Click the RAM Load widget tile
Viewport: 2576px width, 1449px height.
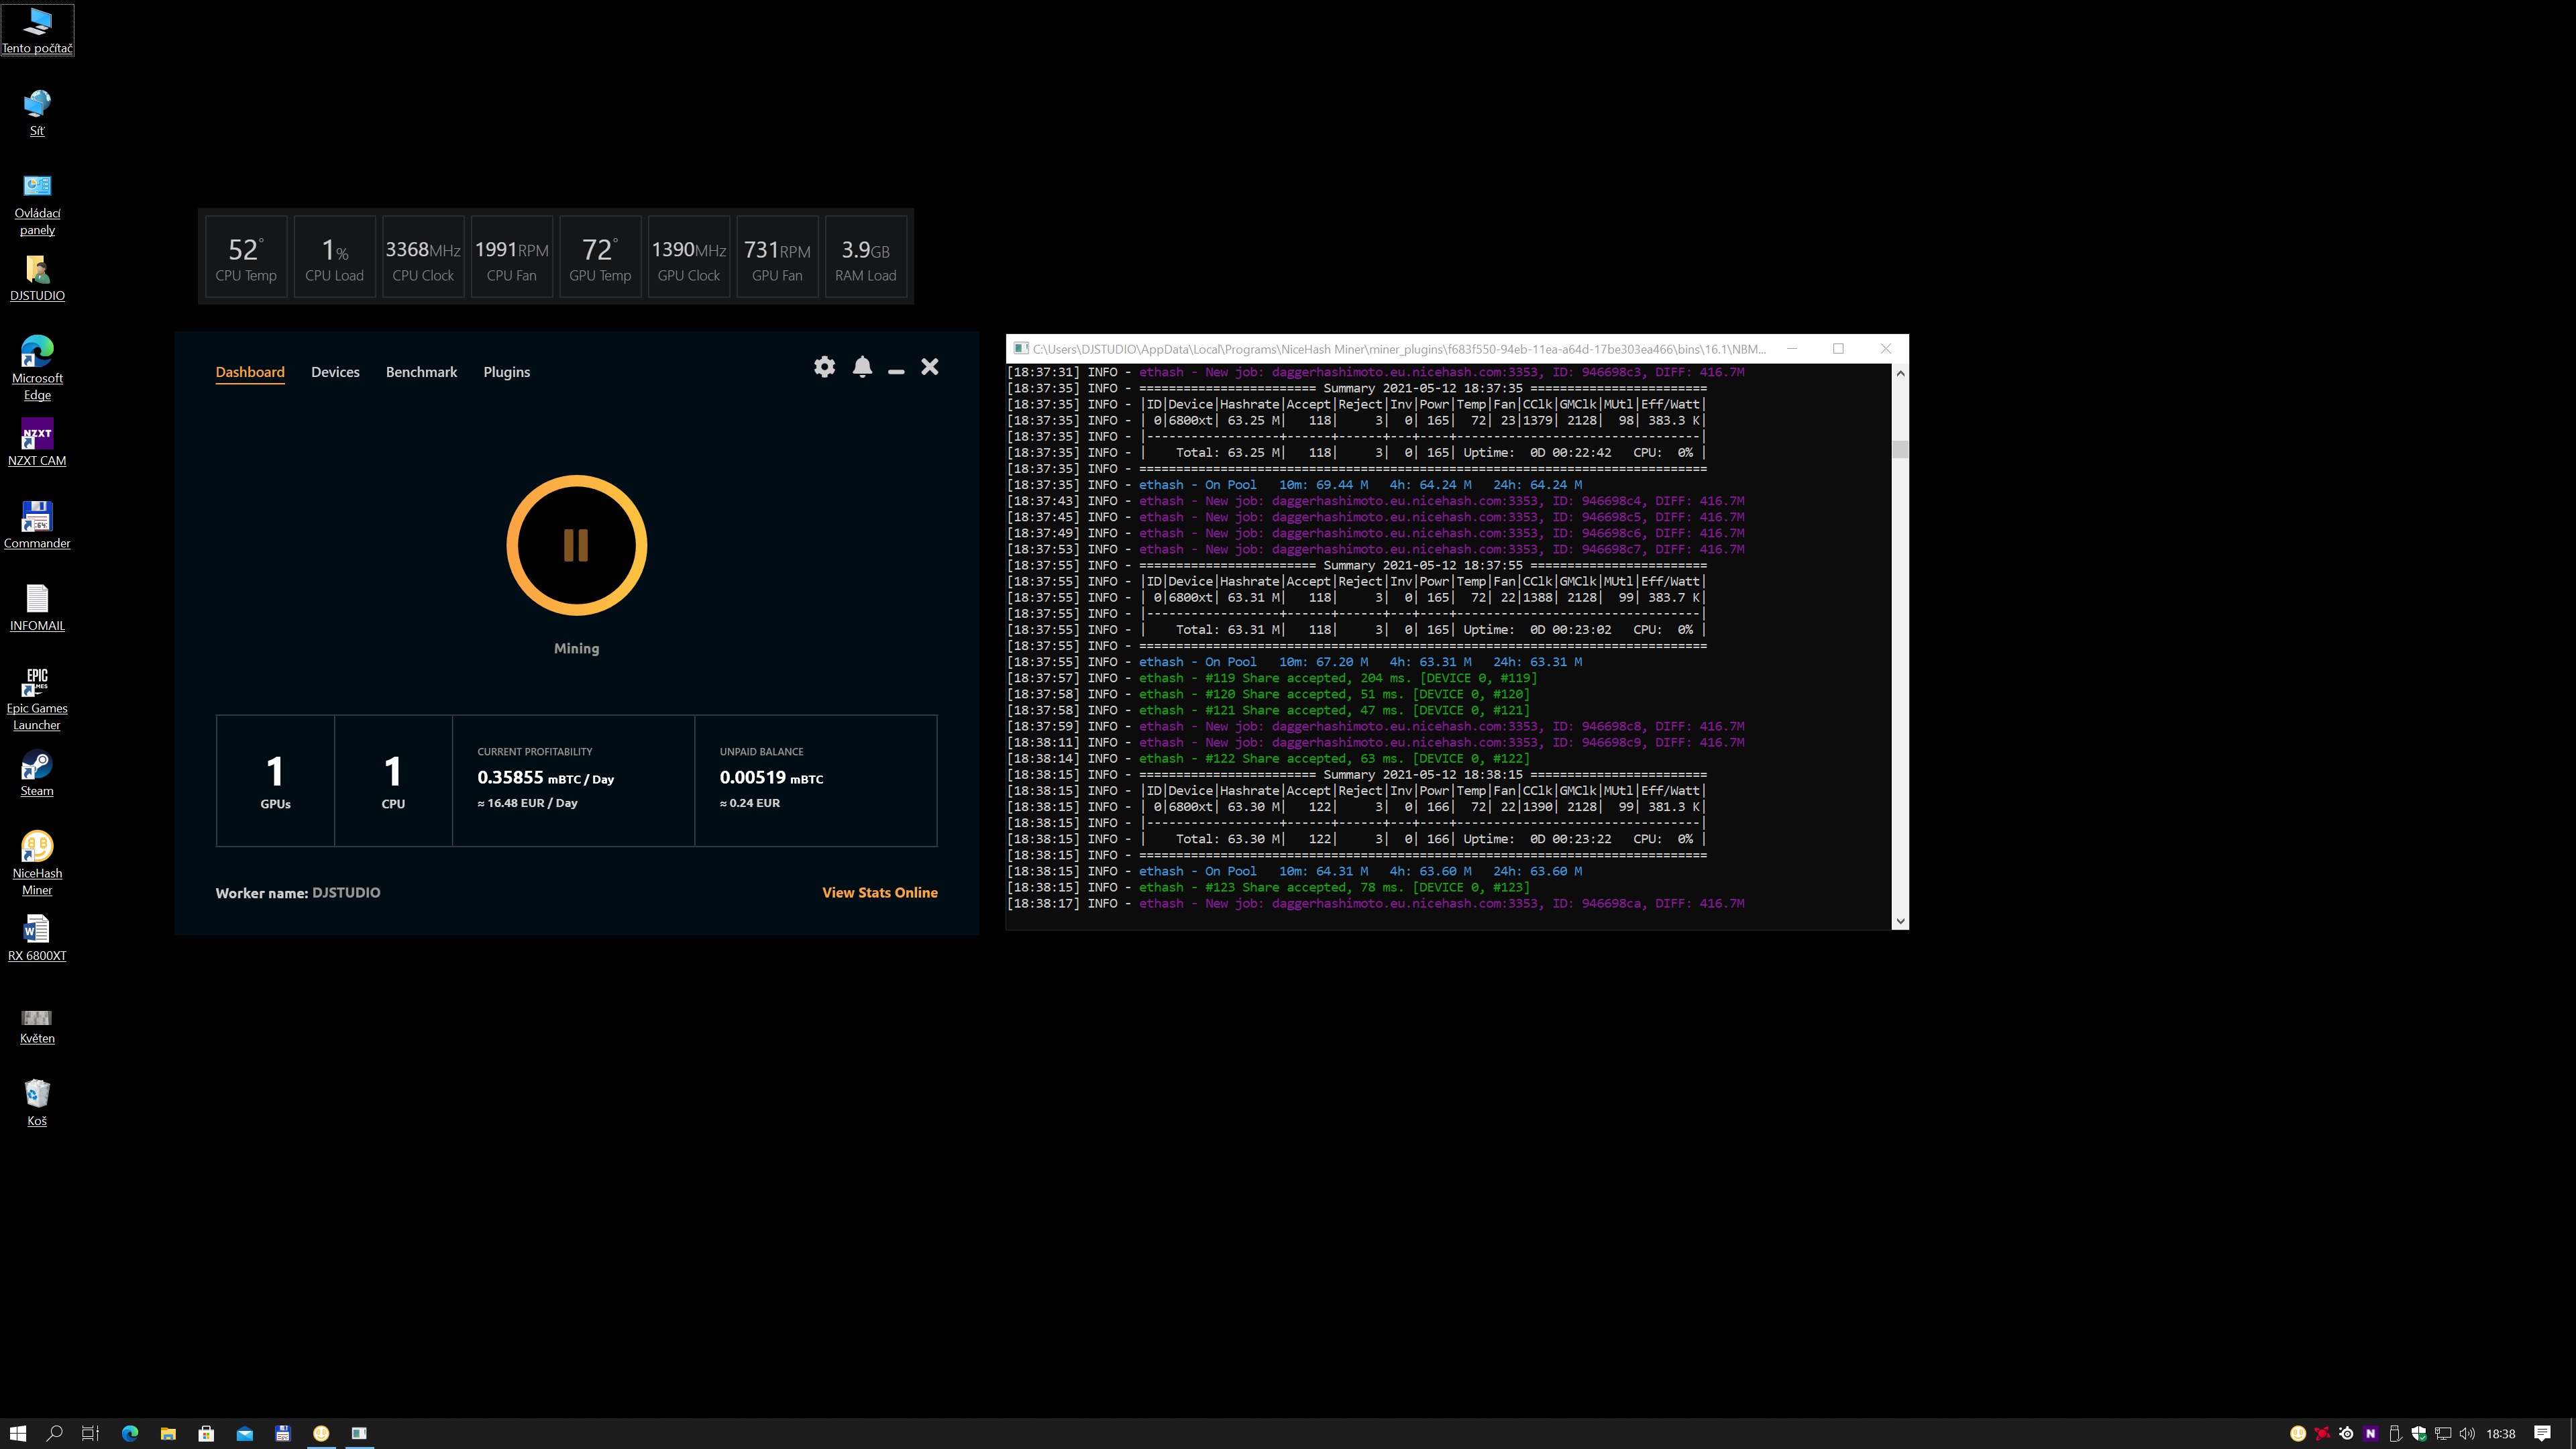[x=866, y=257]
